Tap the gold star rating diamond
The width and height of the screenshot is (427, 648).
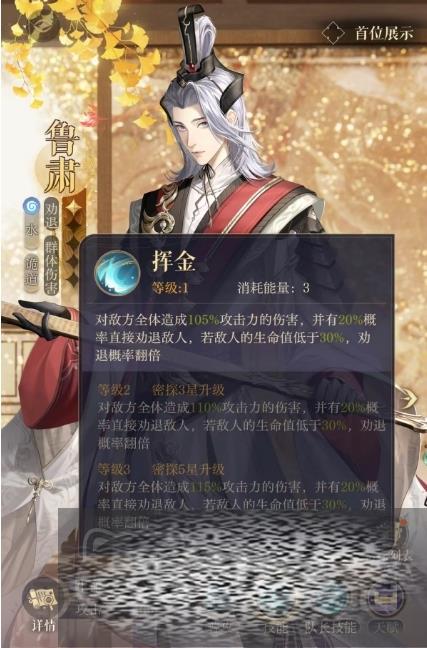[x=73, y=207]
